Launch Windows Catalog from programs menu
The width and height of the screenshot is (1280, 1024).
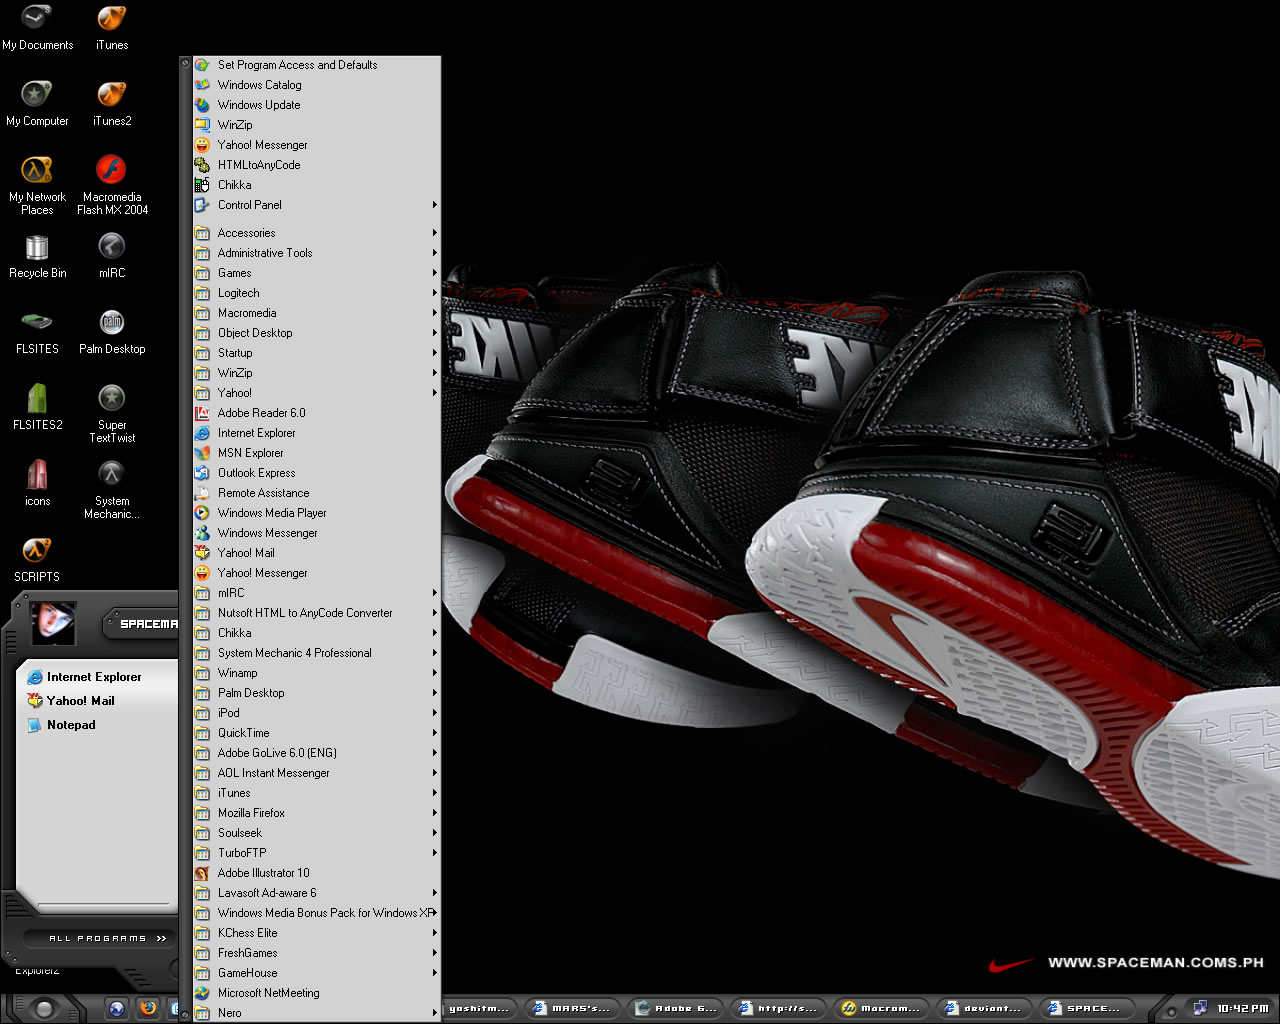[316, 85]
